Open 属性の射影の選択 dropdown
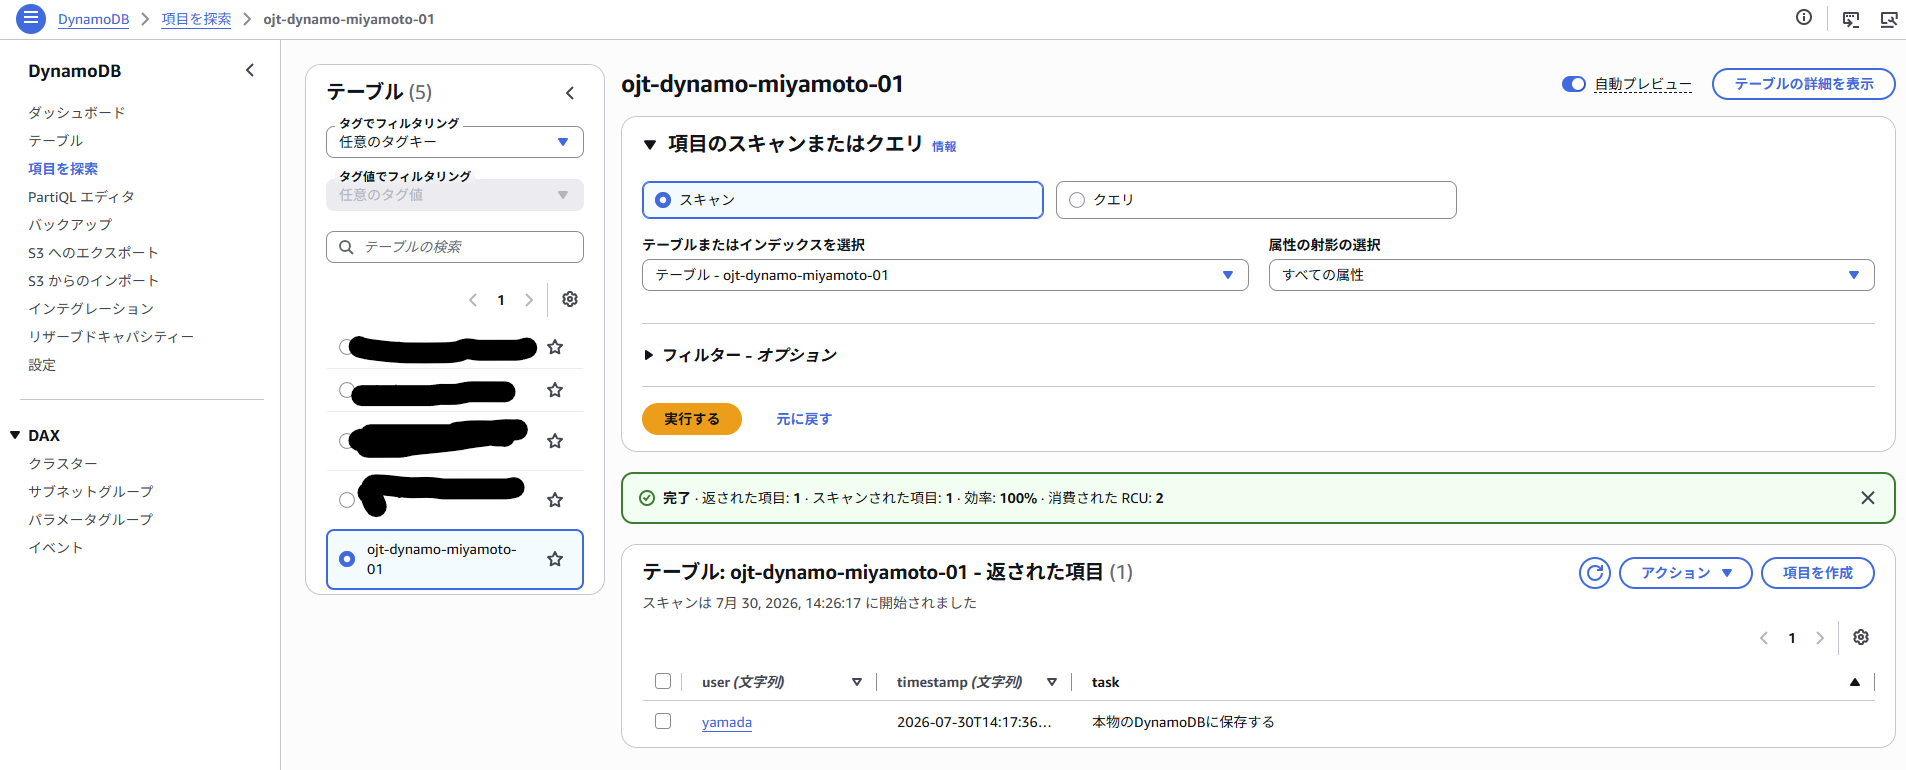Image resolution: width=1906 pixels, height=770 pixels. click(x=1571, y=275)
